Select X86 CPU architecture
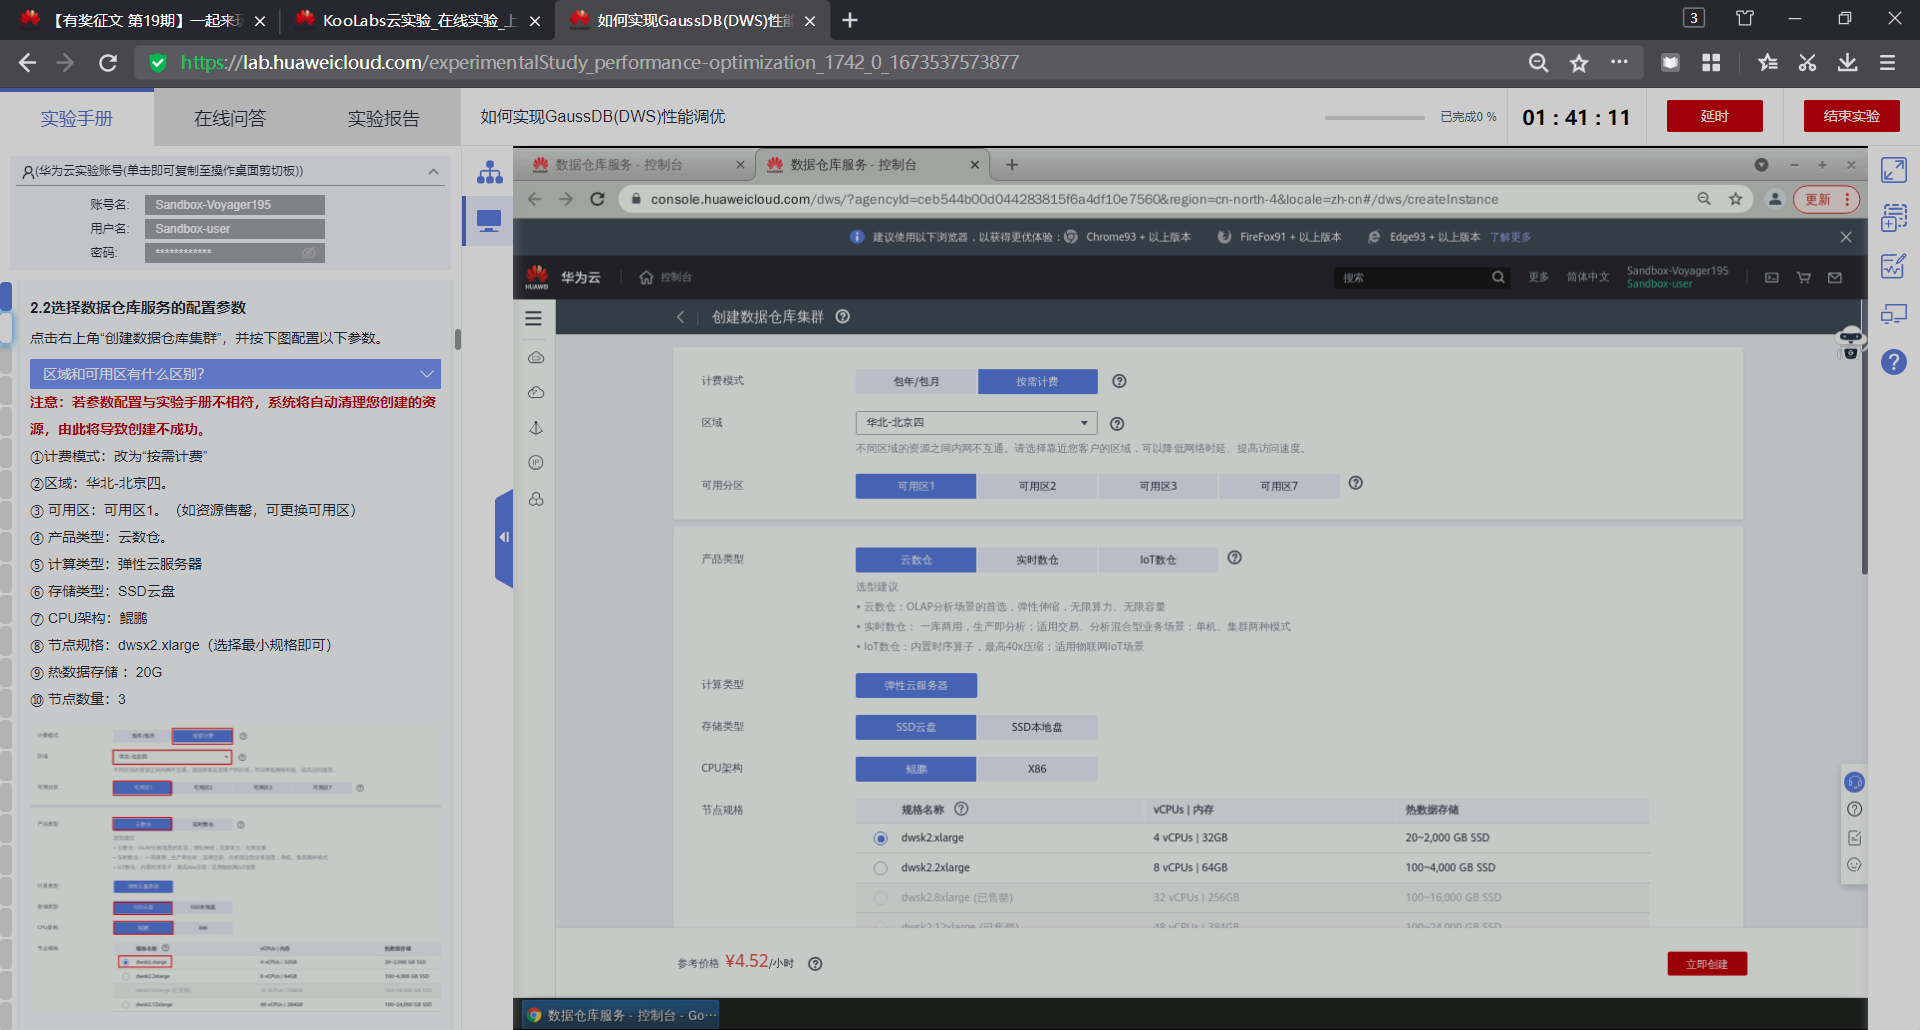 point(1037,769)
